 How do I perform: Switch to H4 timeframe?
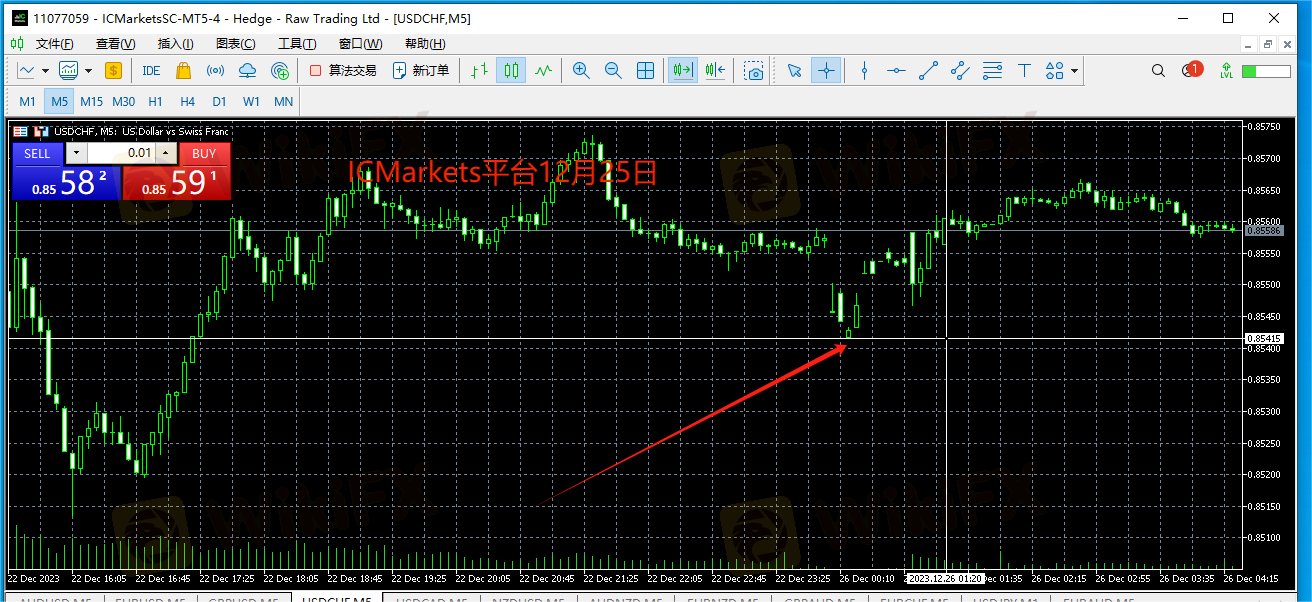[x=187, y=101]
